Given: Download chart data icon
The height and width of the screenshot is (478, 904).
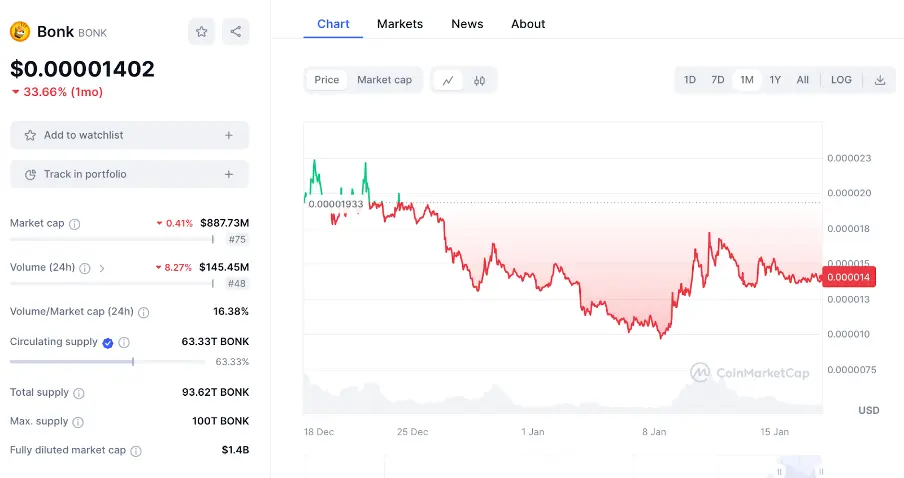Looking at the screenshot, I should 880,80.
